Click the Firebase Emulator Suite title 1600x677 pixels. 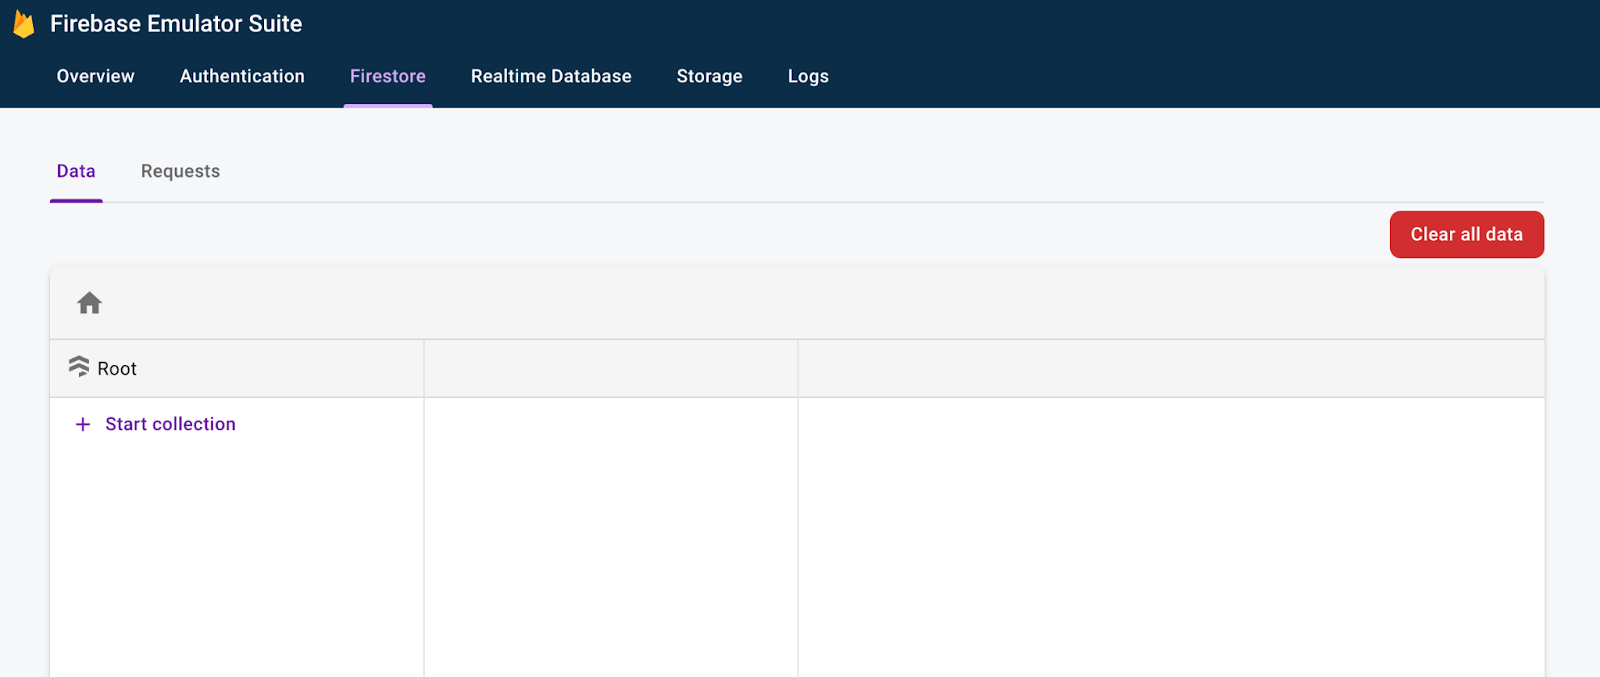tap(176, 24)
